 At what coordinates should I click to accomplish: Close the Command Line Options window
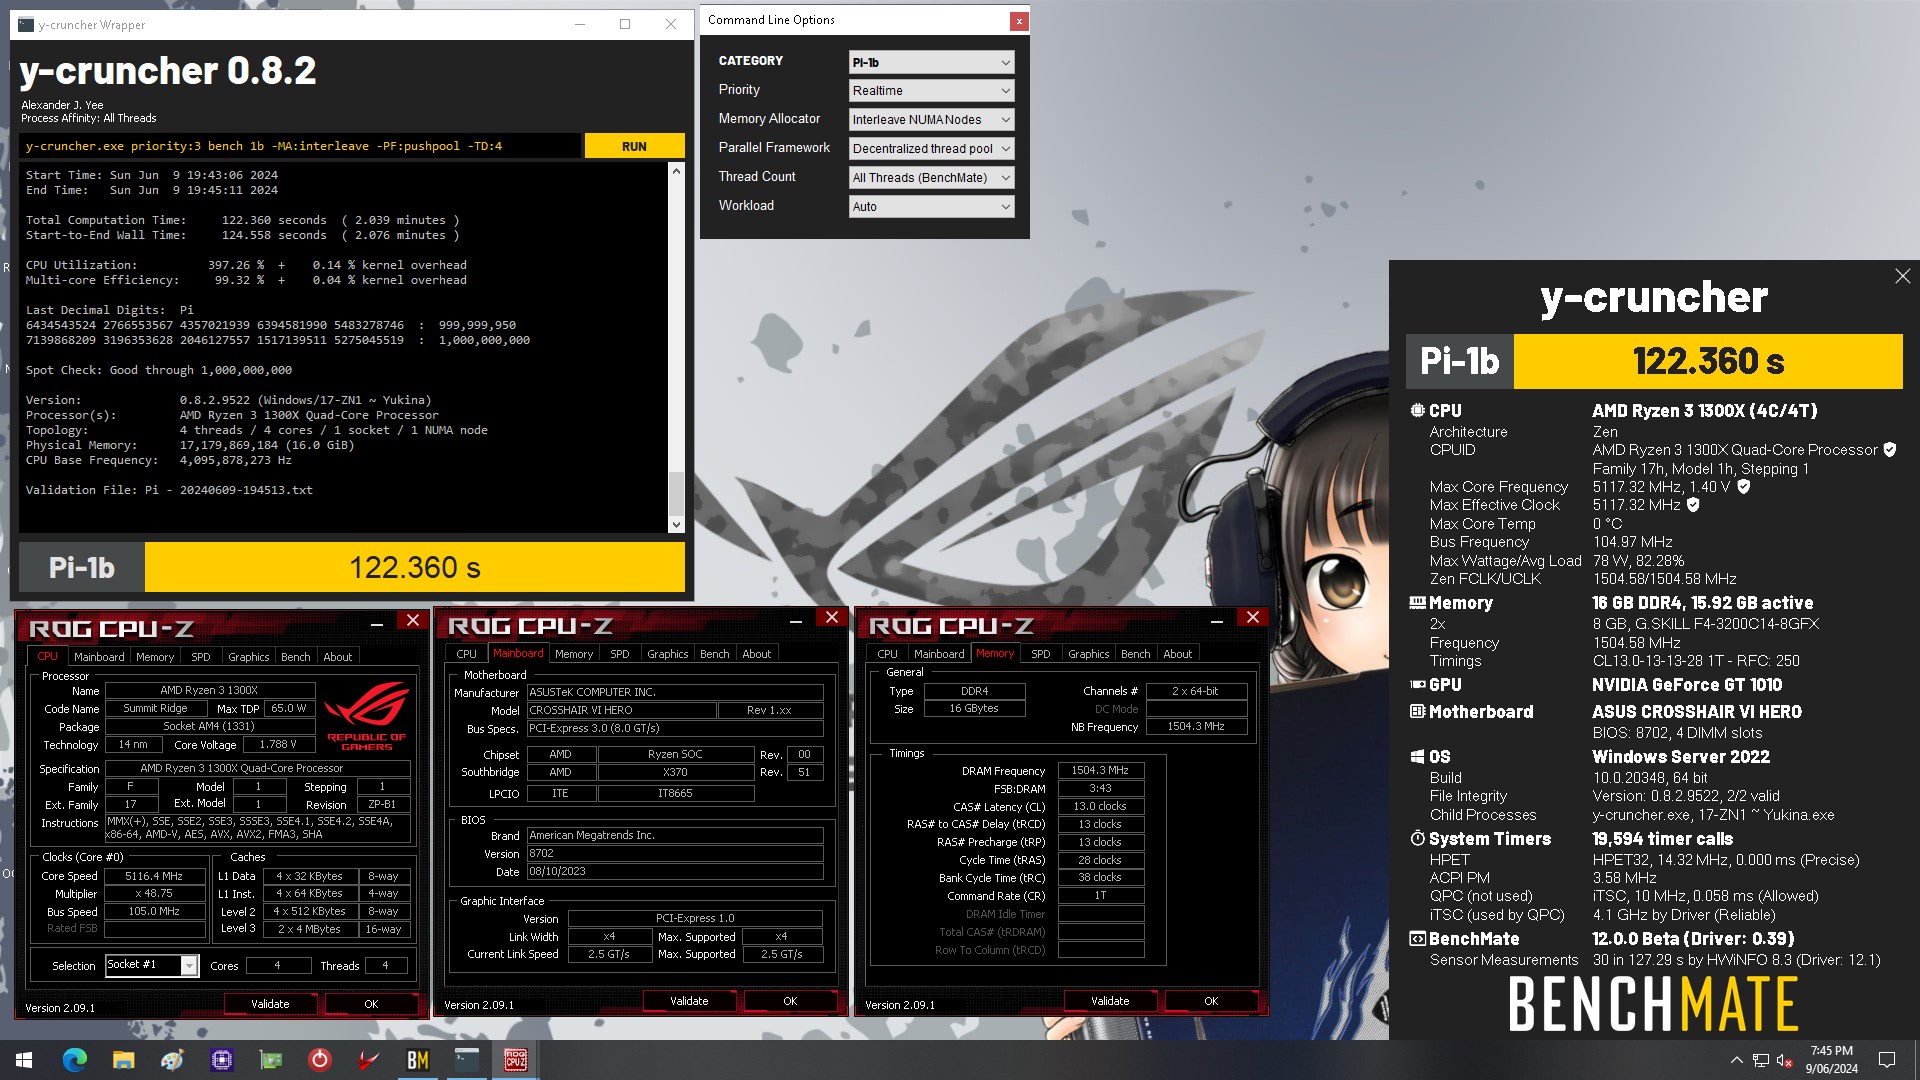(1018, 20)
